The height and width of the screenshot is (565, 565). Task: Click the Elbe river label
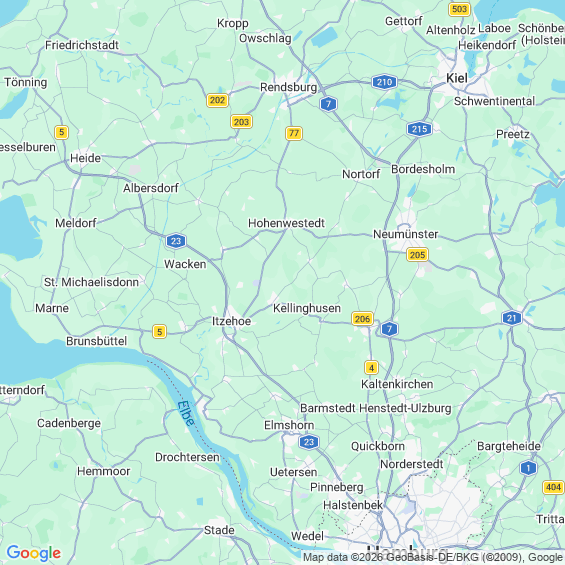tap(186, 413)
